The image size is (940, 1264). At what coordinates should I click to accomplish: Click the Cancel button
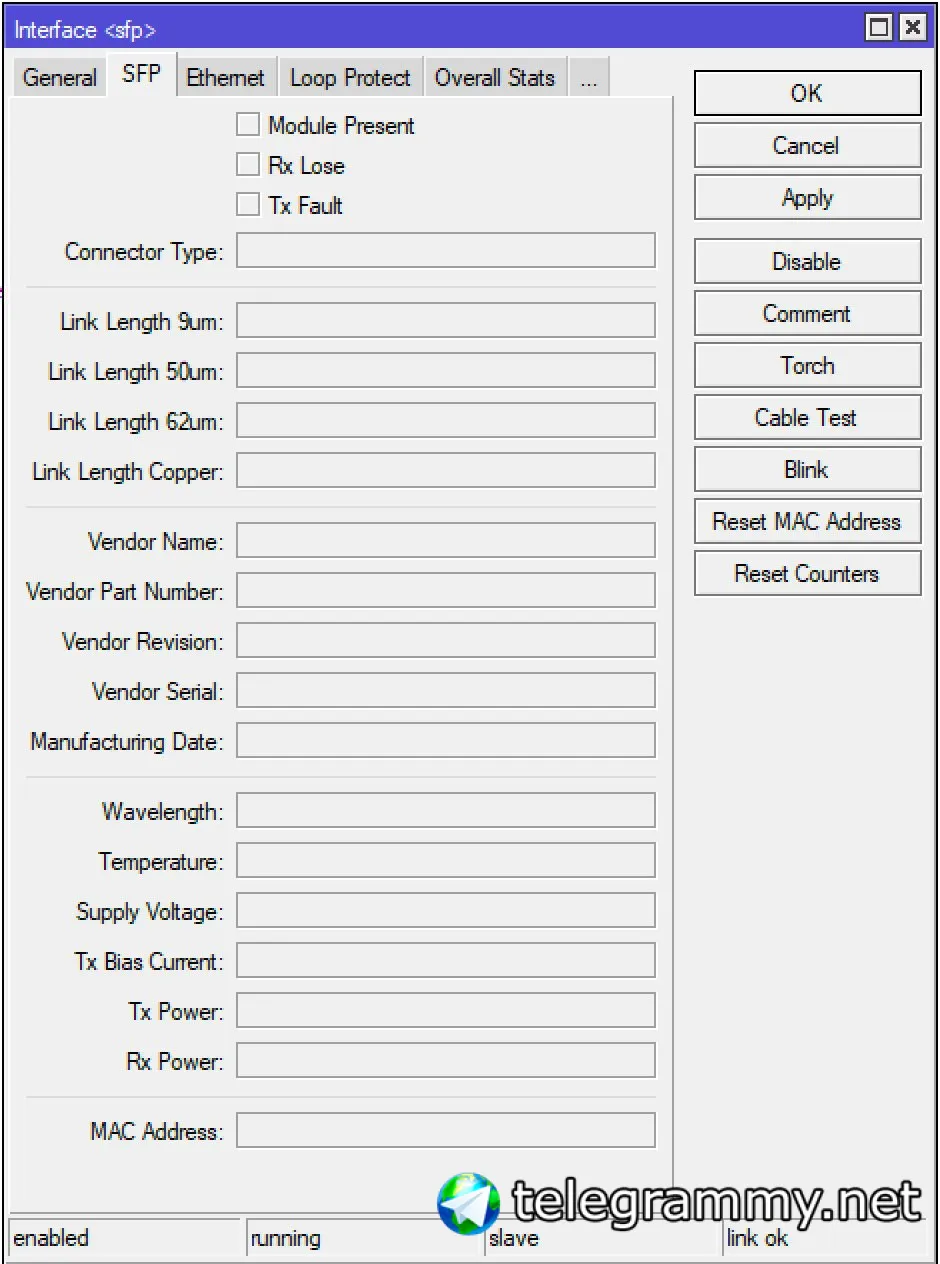coord(807,145)
